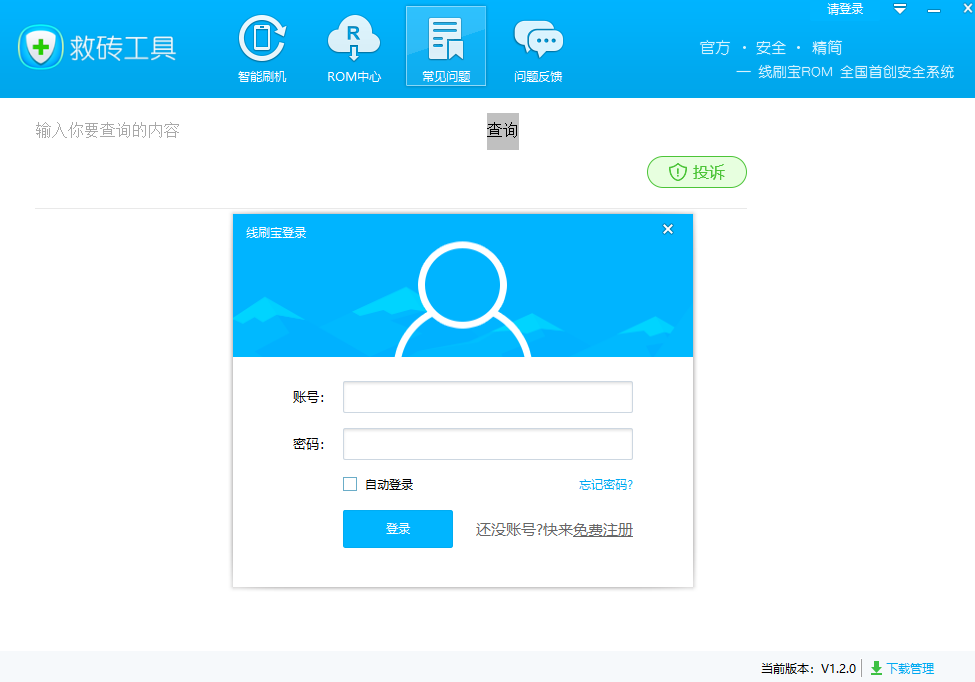Expand the title bar dropdown menu arrow
This screenshot has width=975, height=682.
coord(900,9)
